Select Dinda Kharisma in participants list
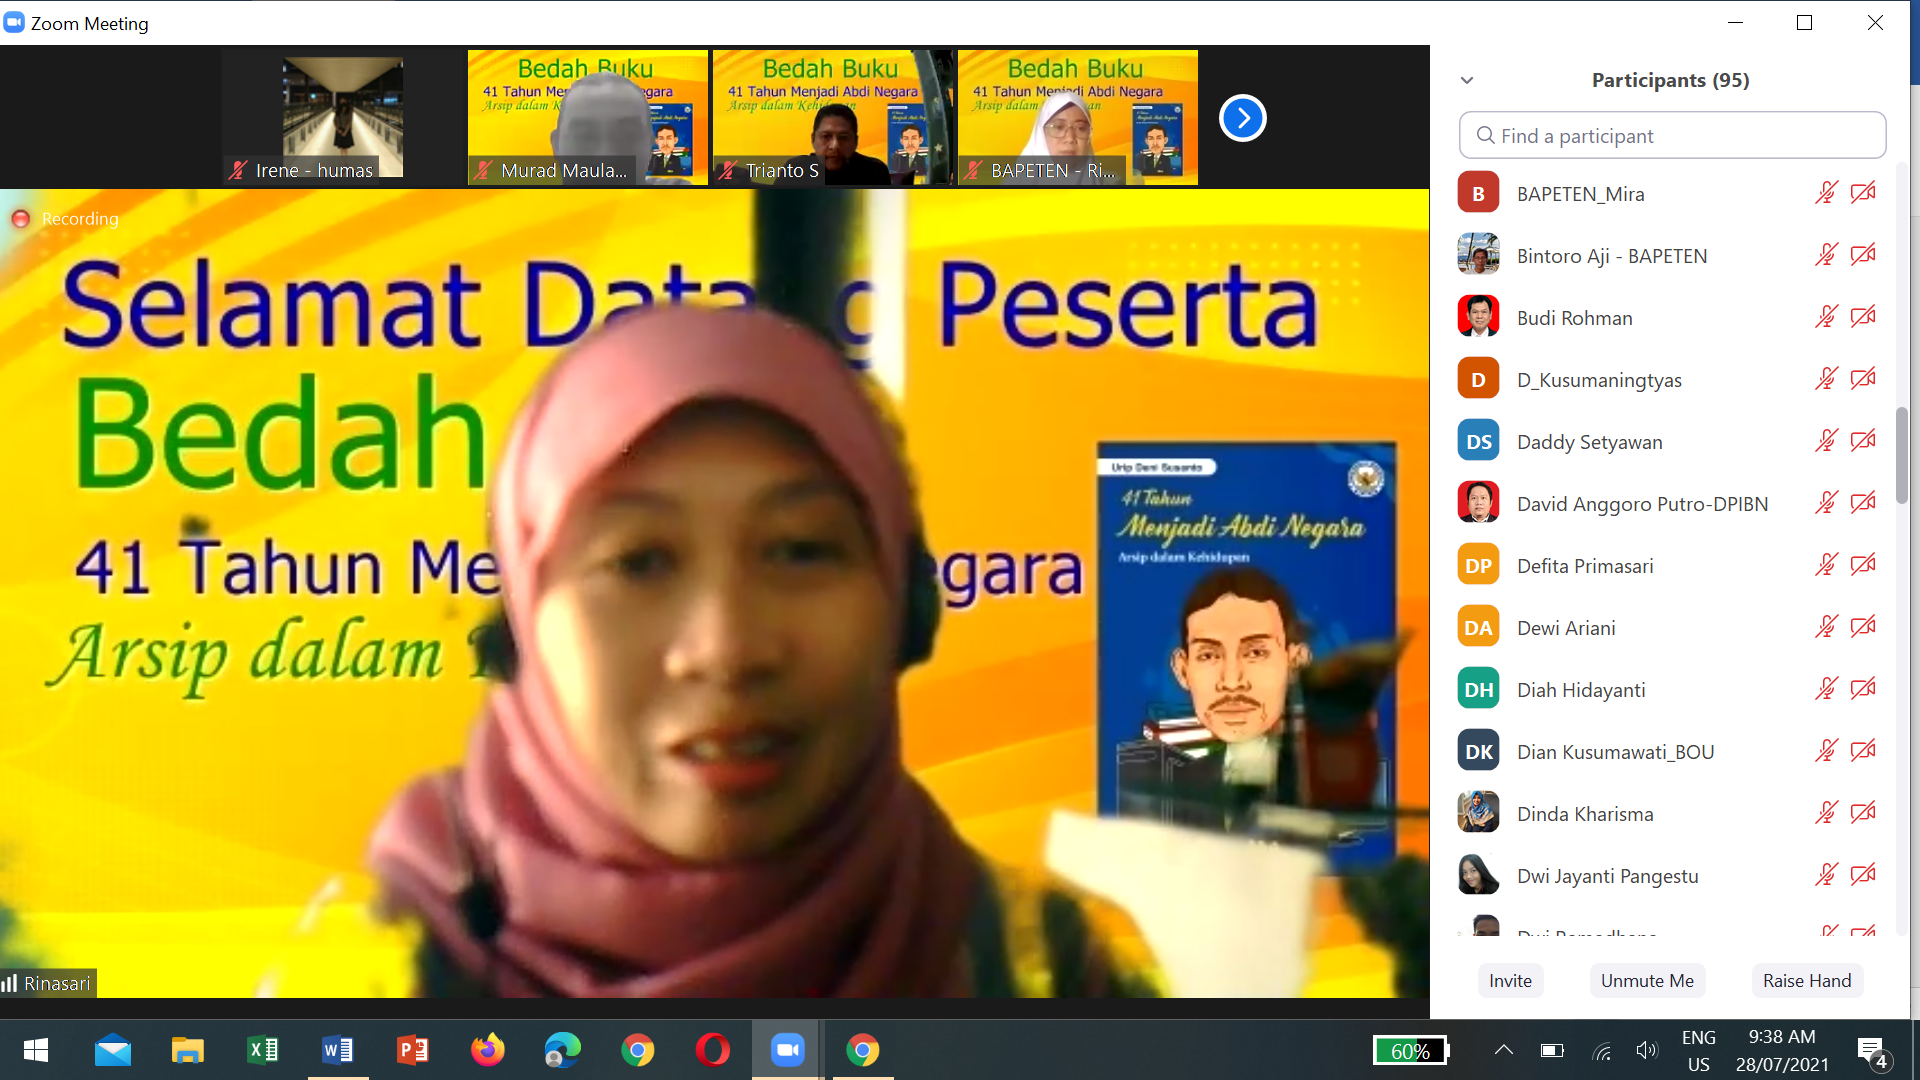This screenshot has width=1920, height=1080. [x=1584, y=814]
